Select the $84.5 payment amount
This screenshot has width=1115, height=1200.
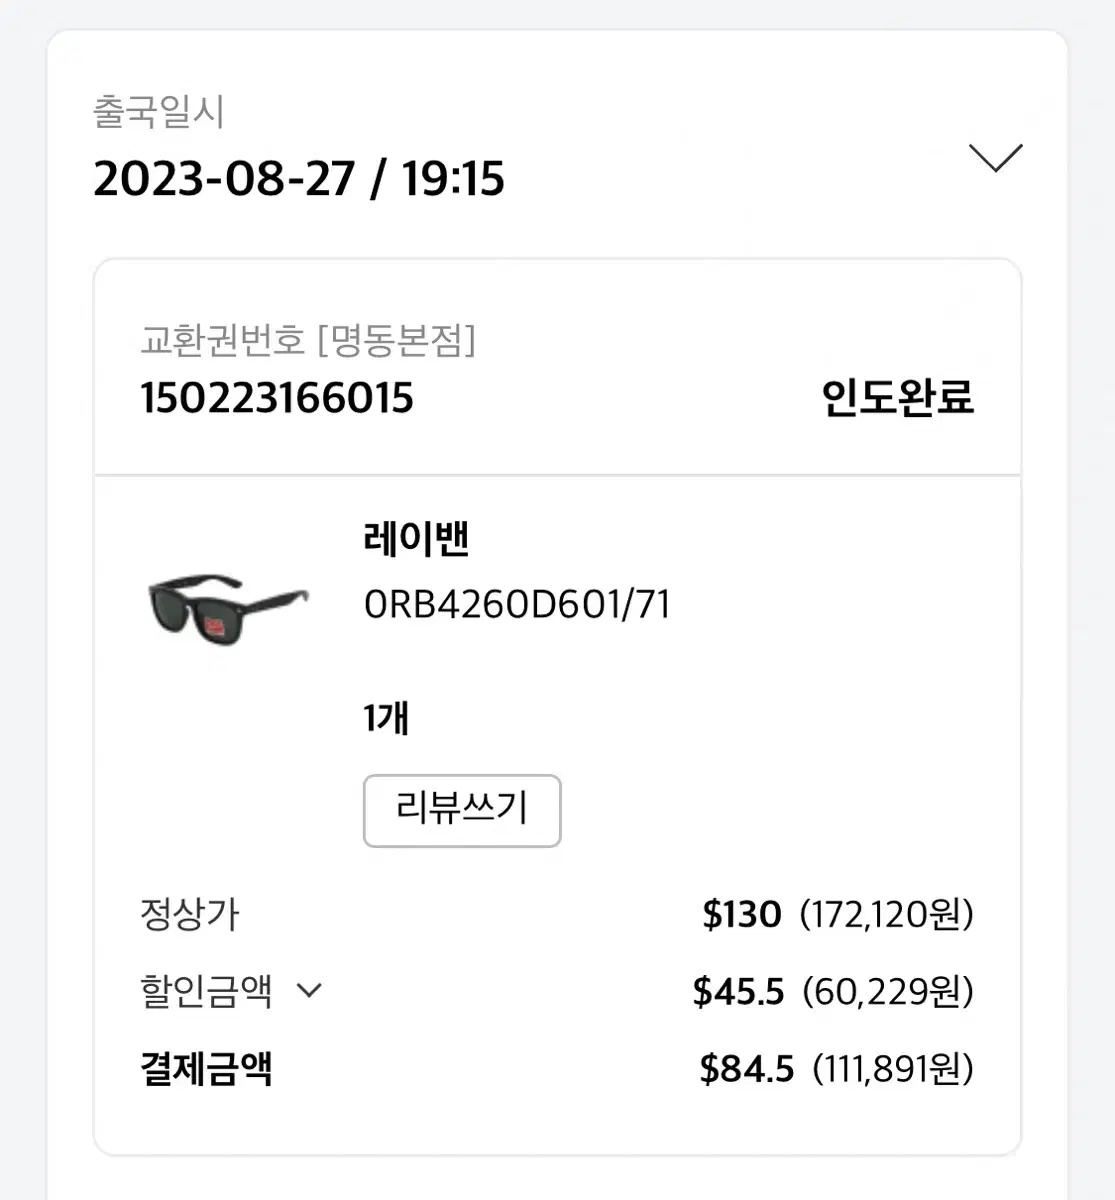pos(747,1069)
